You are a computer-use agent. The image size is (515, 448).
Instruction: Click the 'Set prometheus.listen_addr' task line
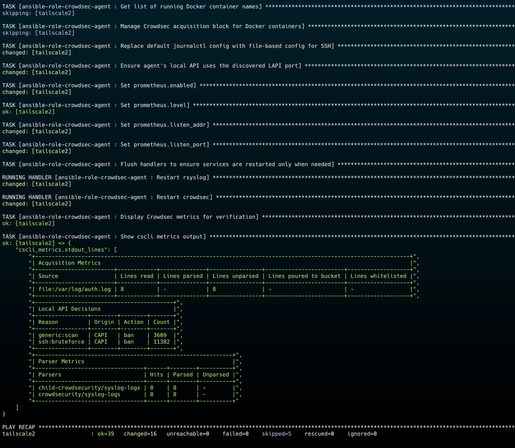pos(258,125)
